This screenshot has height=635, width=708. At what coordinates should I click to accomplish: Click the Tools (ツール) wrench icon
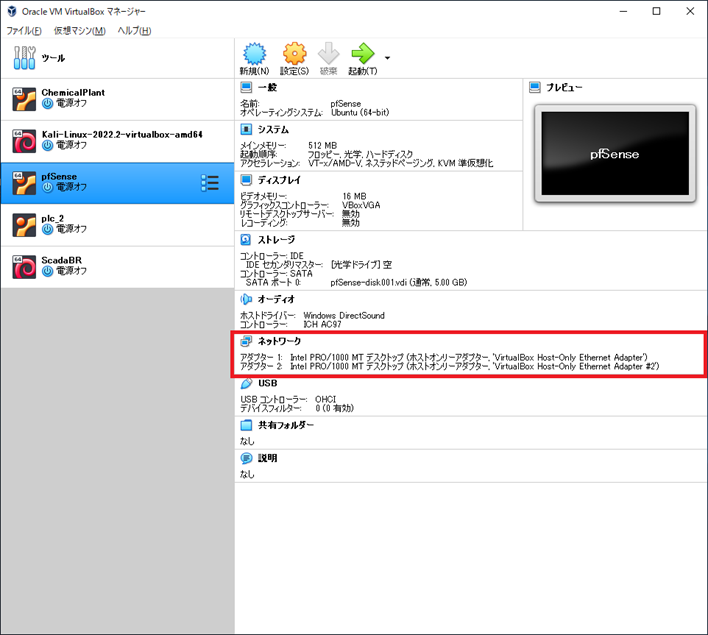[x=24, y=58]
